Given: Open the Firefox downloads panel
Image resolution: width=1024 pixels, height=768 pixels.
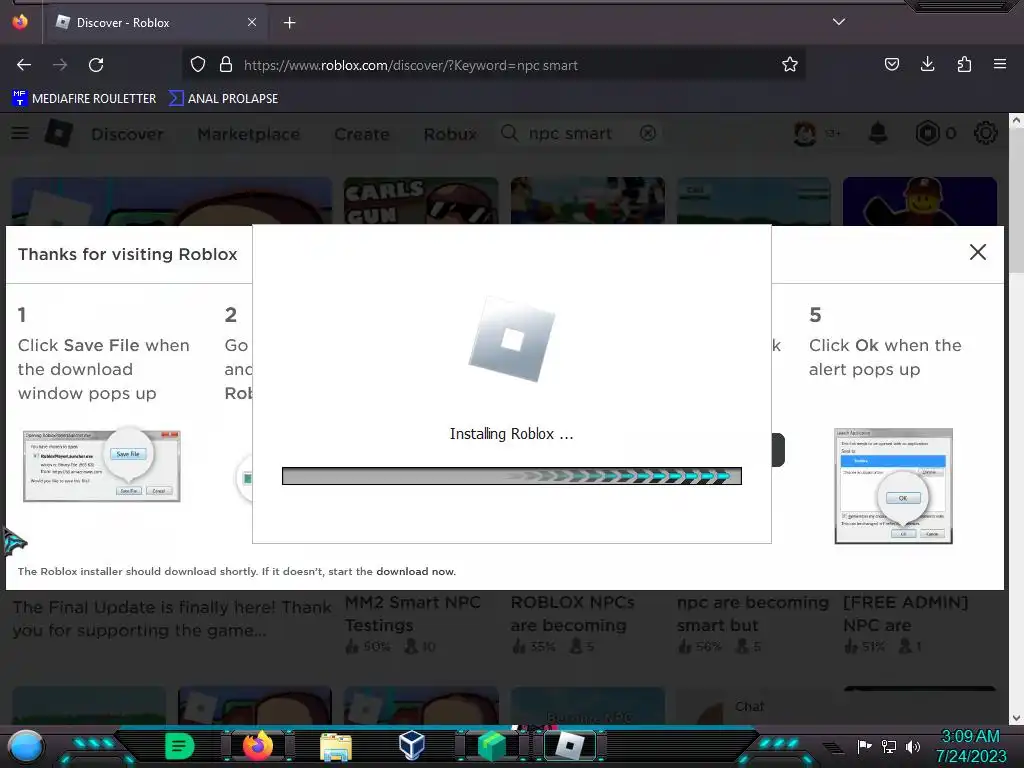Looking at the screenshot, I should [927, 64].
